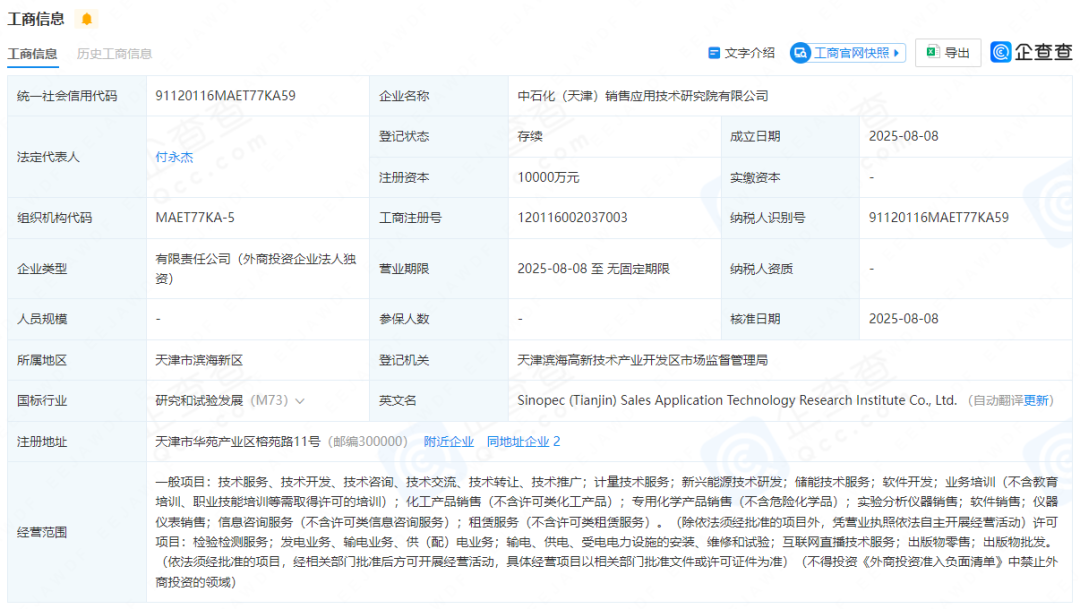Click the taxpayer ID value beside 纳税人识别号
Viewport: 1080px width, 609px height.
tap(938, 218)
